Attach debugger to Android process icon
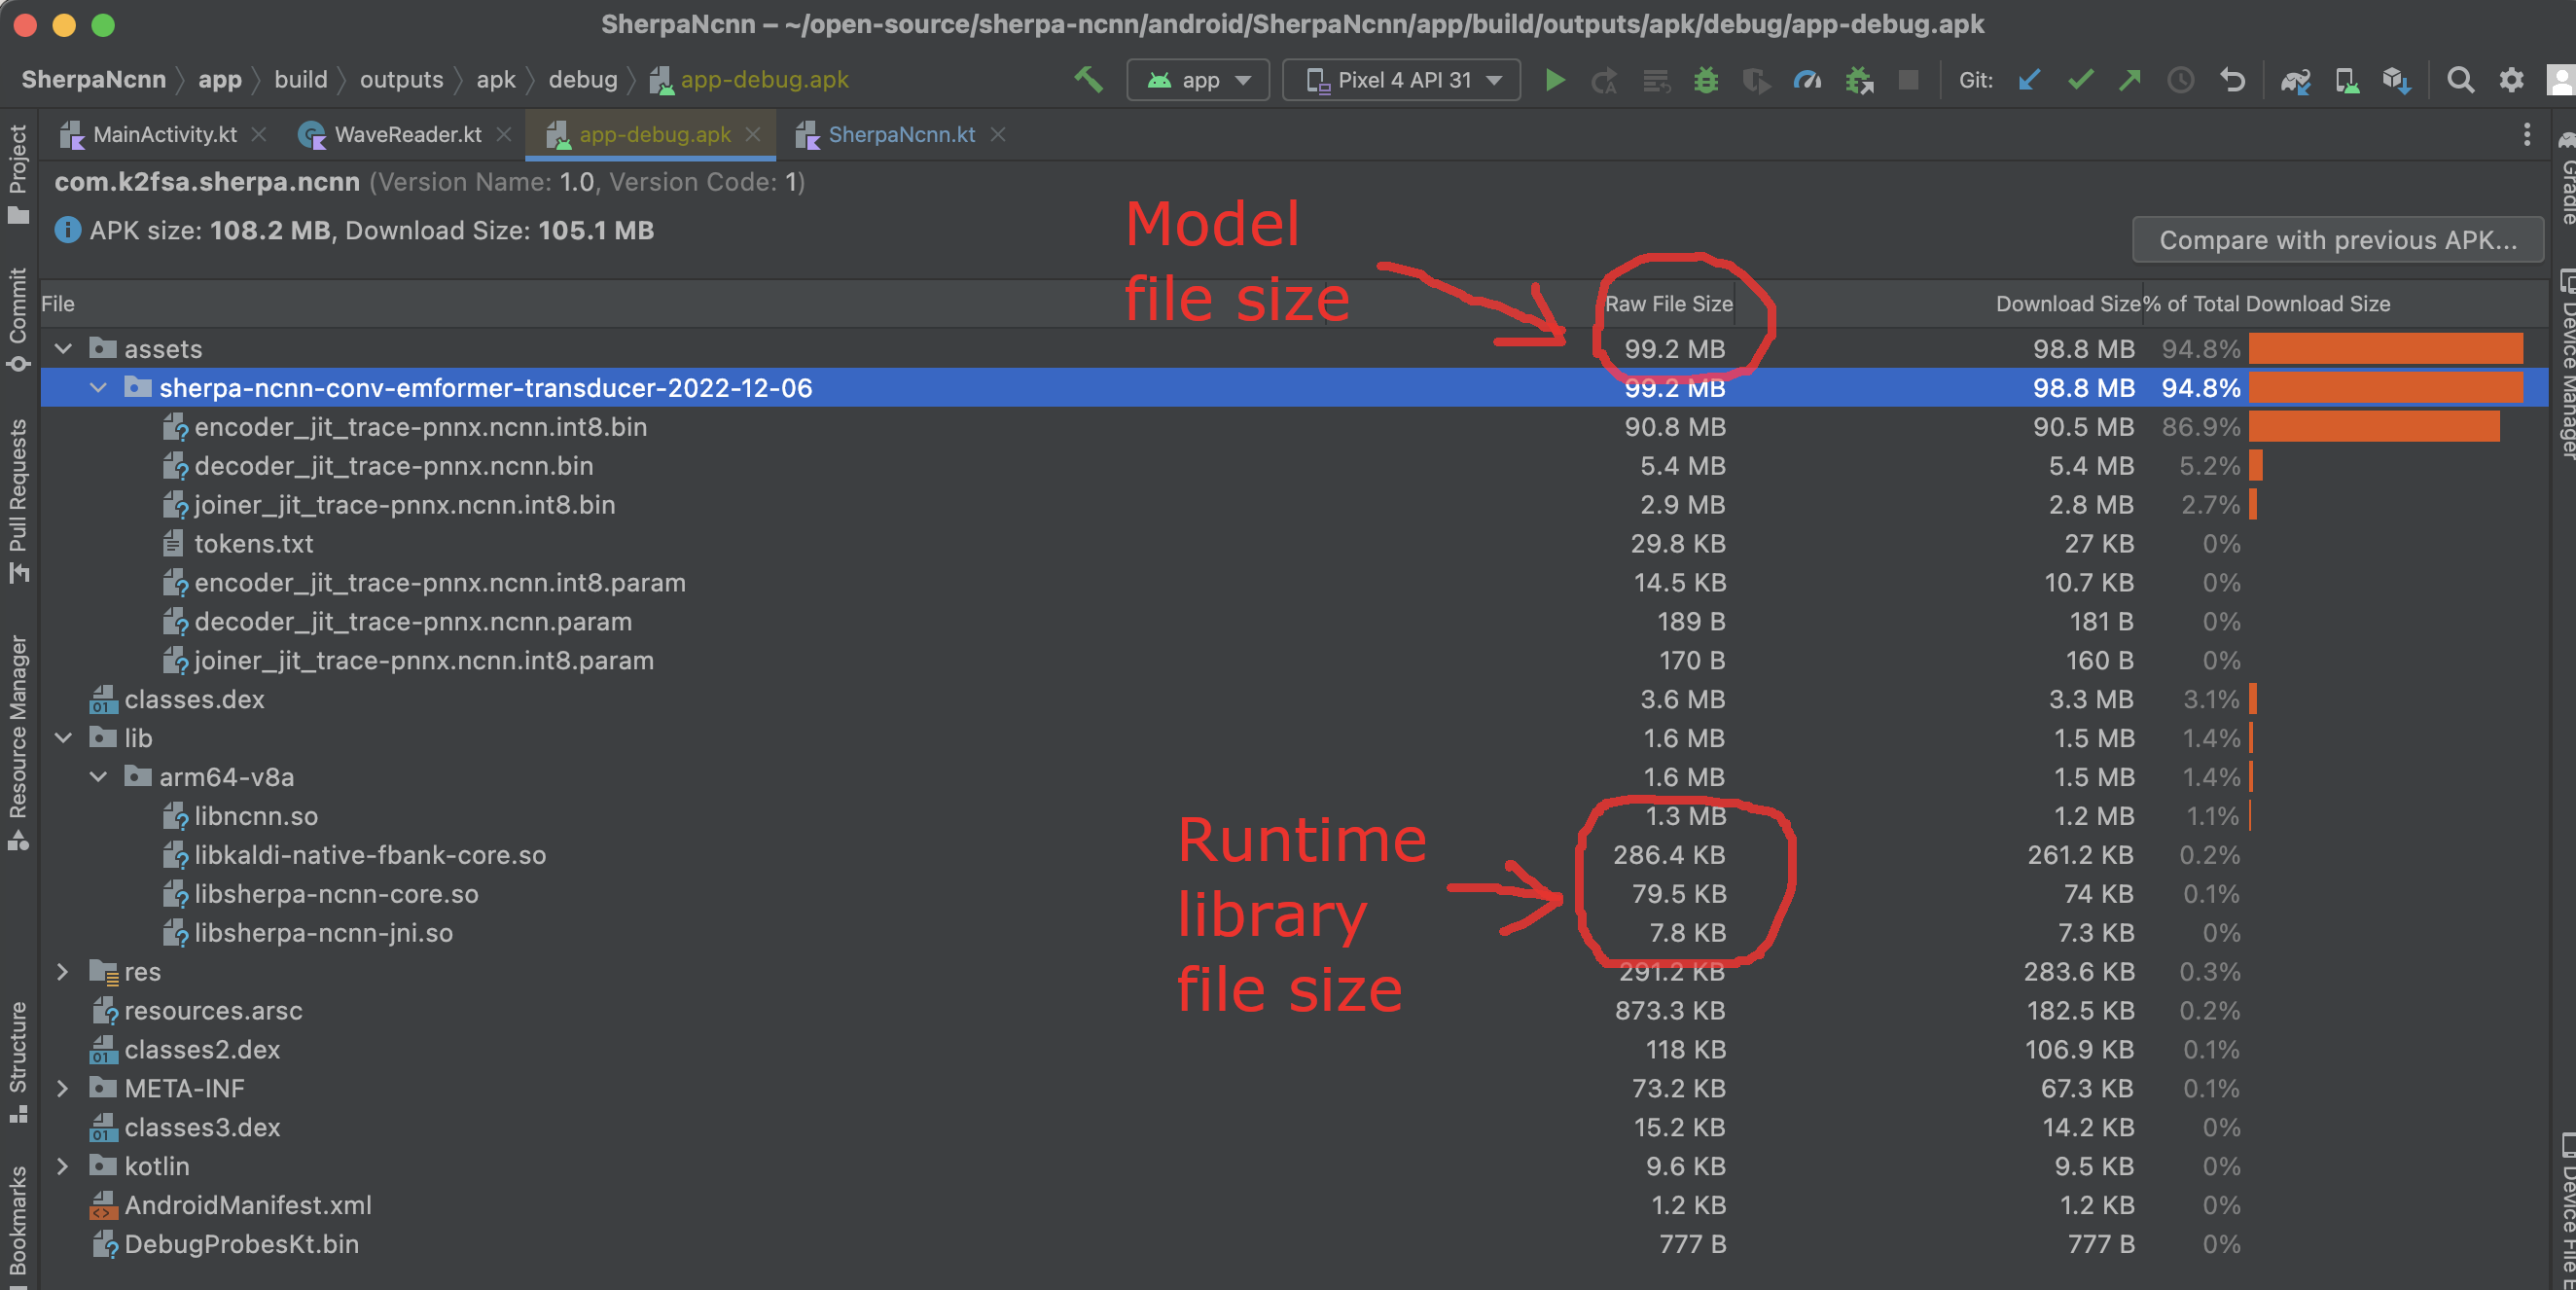2576x1290 pixels. tap(1858, 80)
